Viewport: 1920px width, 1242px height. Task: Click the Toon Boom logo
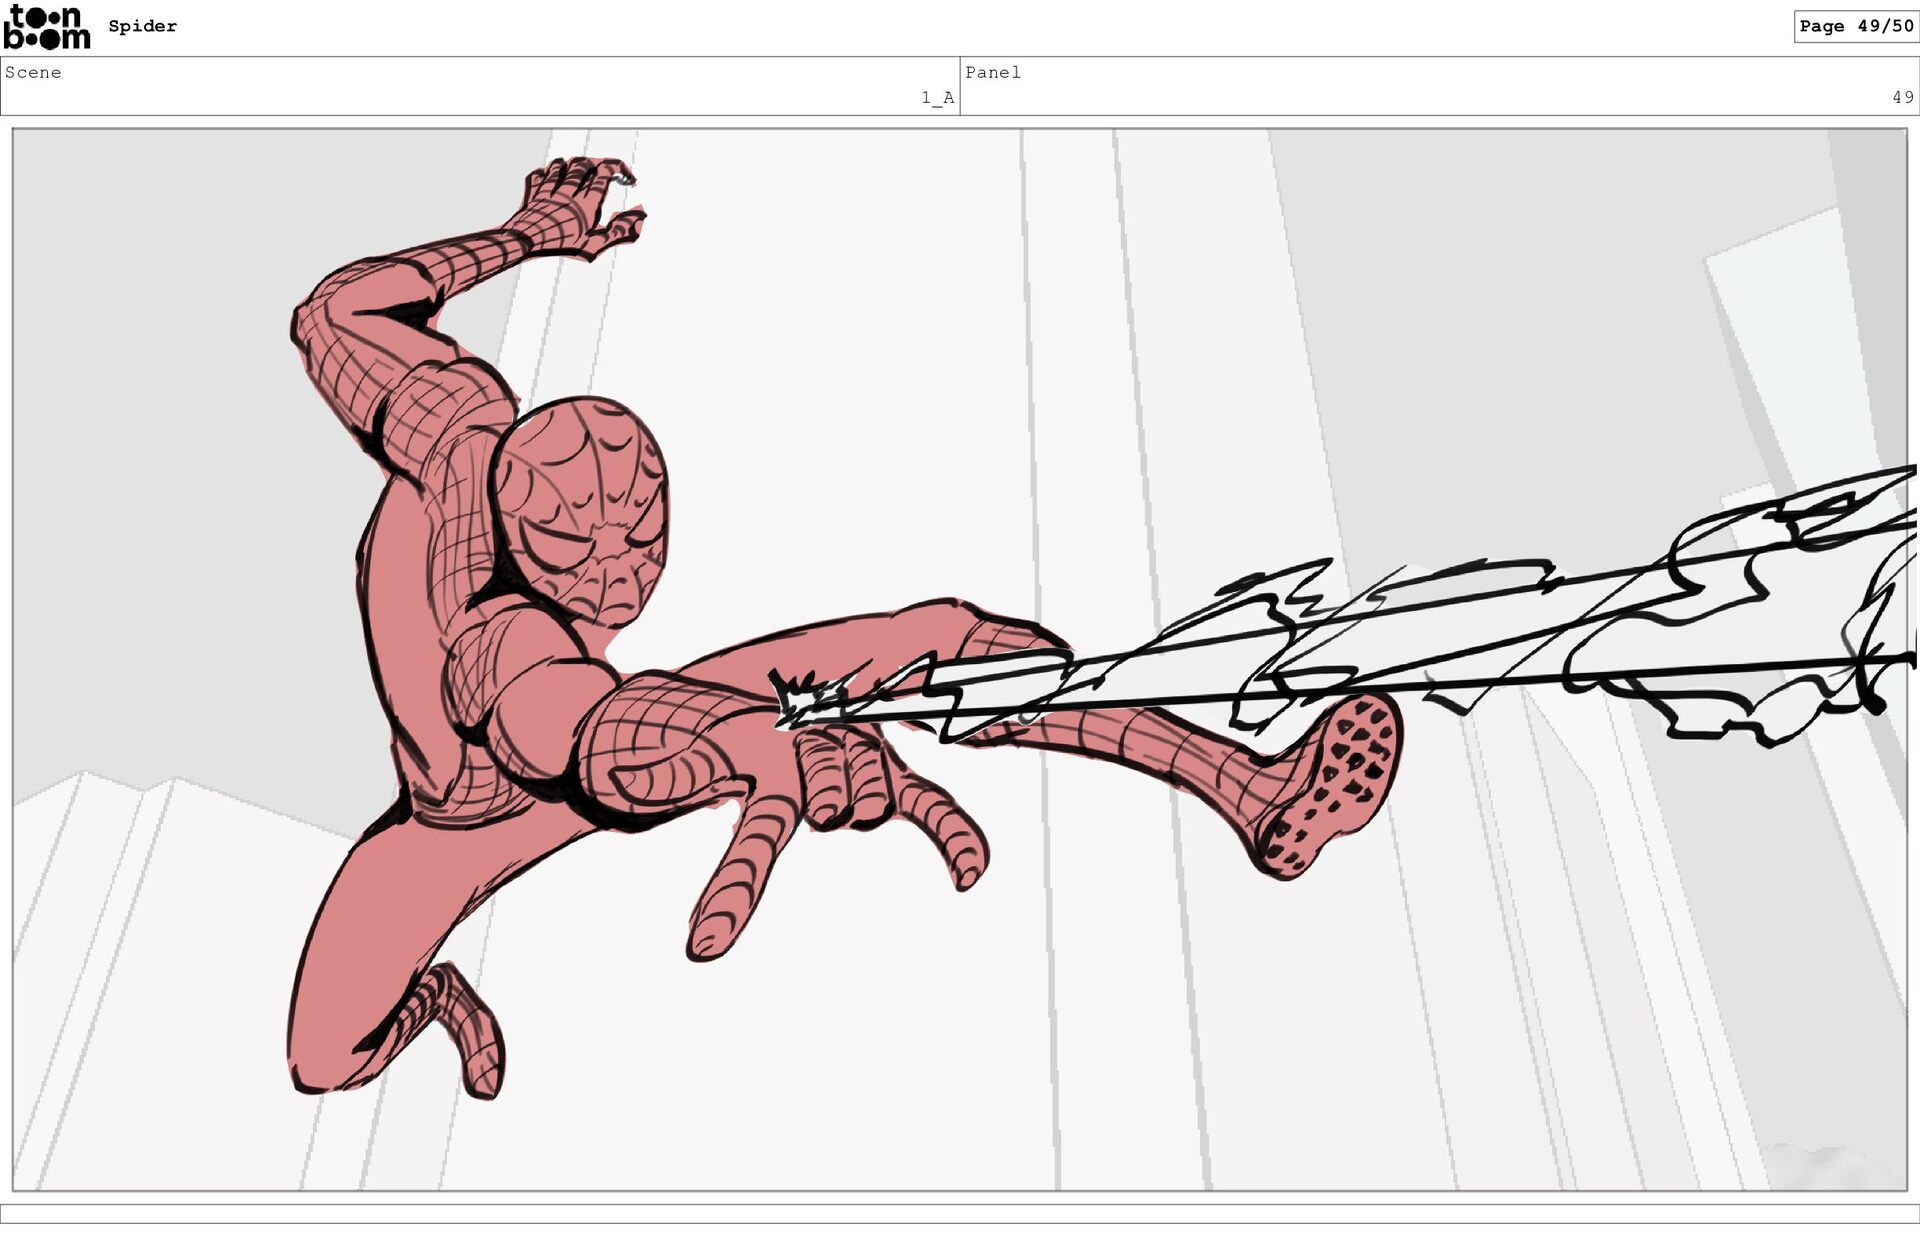47,27
